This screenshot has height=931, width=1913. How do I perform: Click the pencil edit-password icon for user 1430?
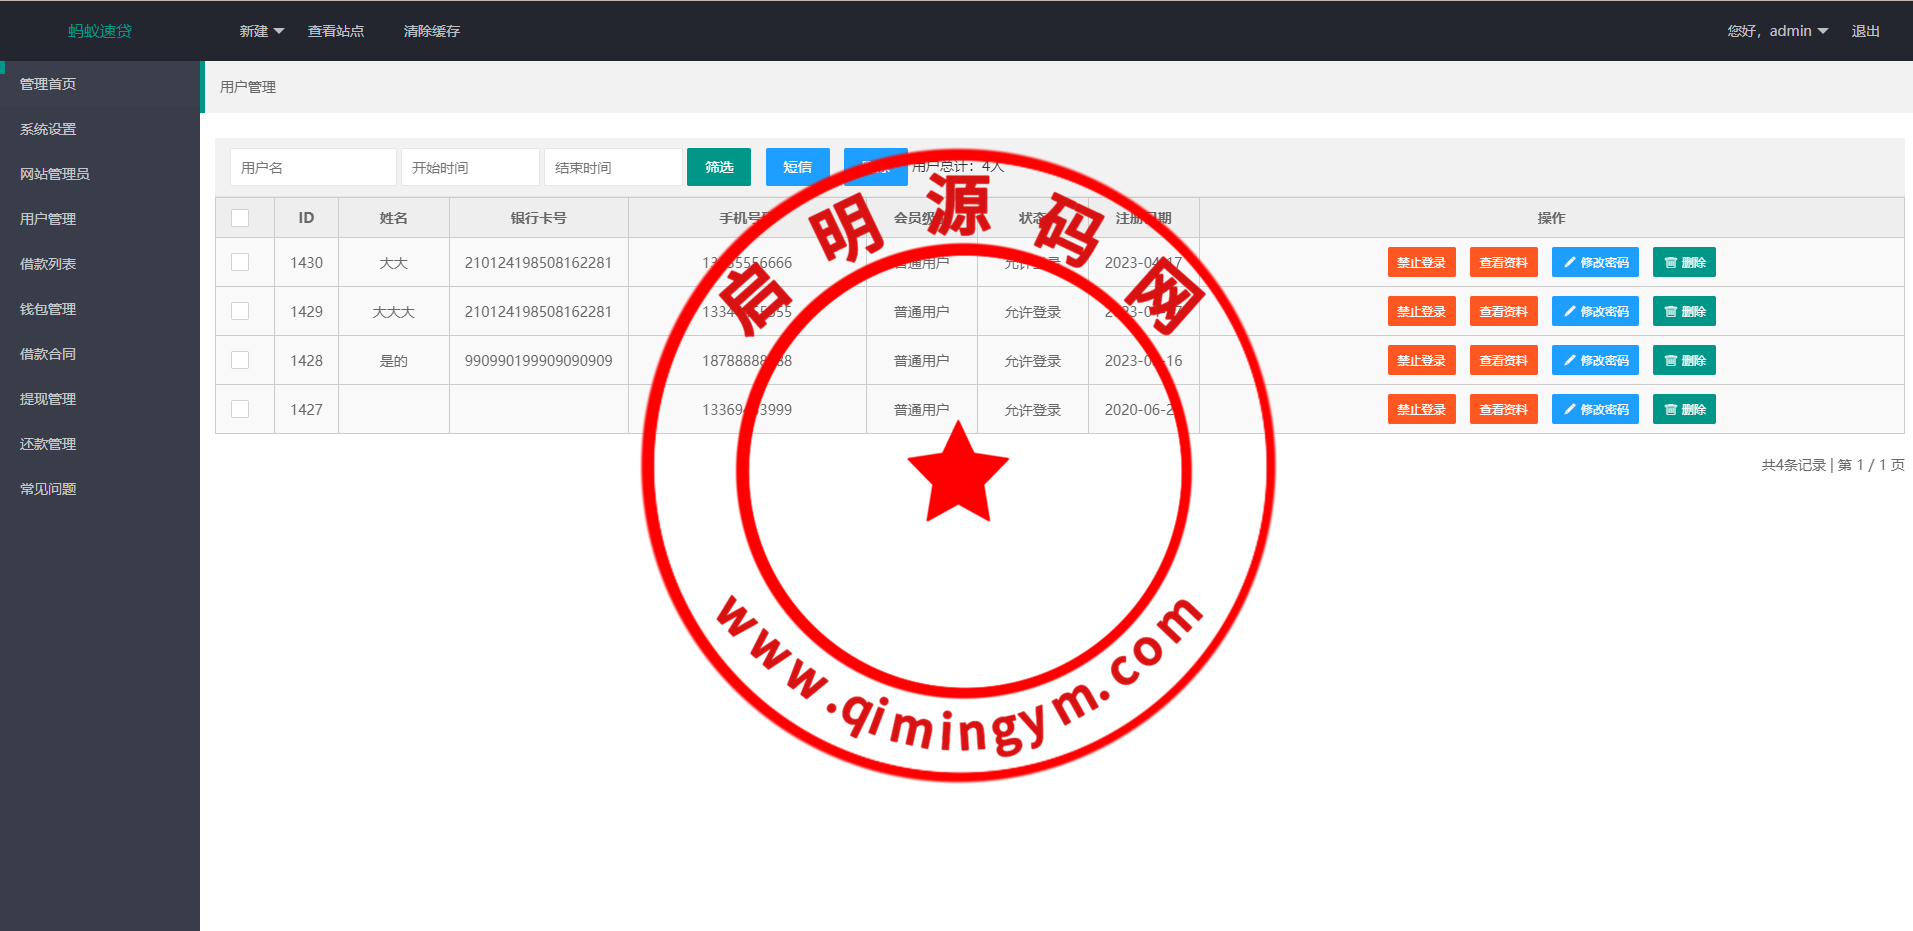click(1570, 263)
